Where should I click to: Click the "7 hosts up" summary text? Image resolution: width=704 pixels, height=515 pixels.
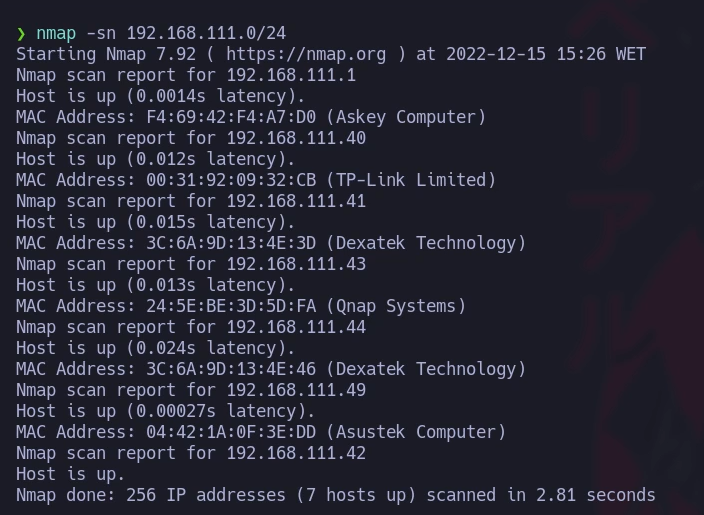[386, 495]
